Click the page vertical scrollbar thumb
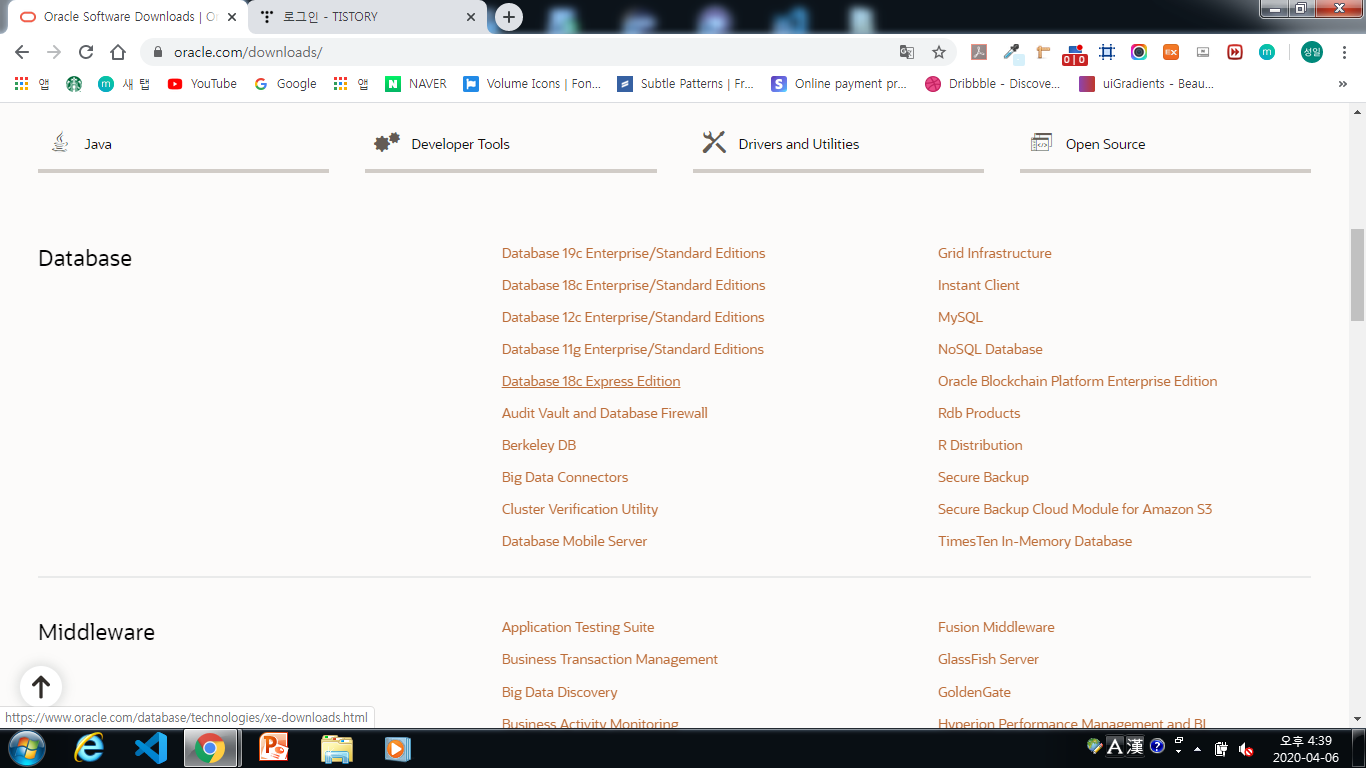The width and height of the screenshot is (1366, 768). click(x=1357, y=274)
